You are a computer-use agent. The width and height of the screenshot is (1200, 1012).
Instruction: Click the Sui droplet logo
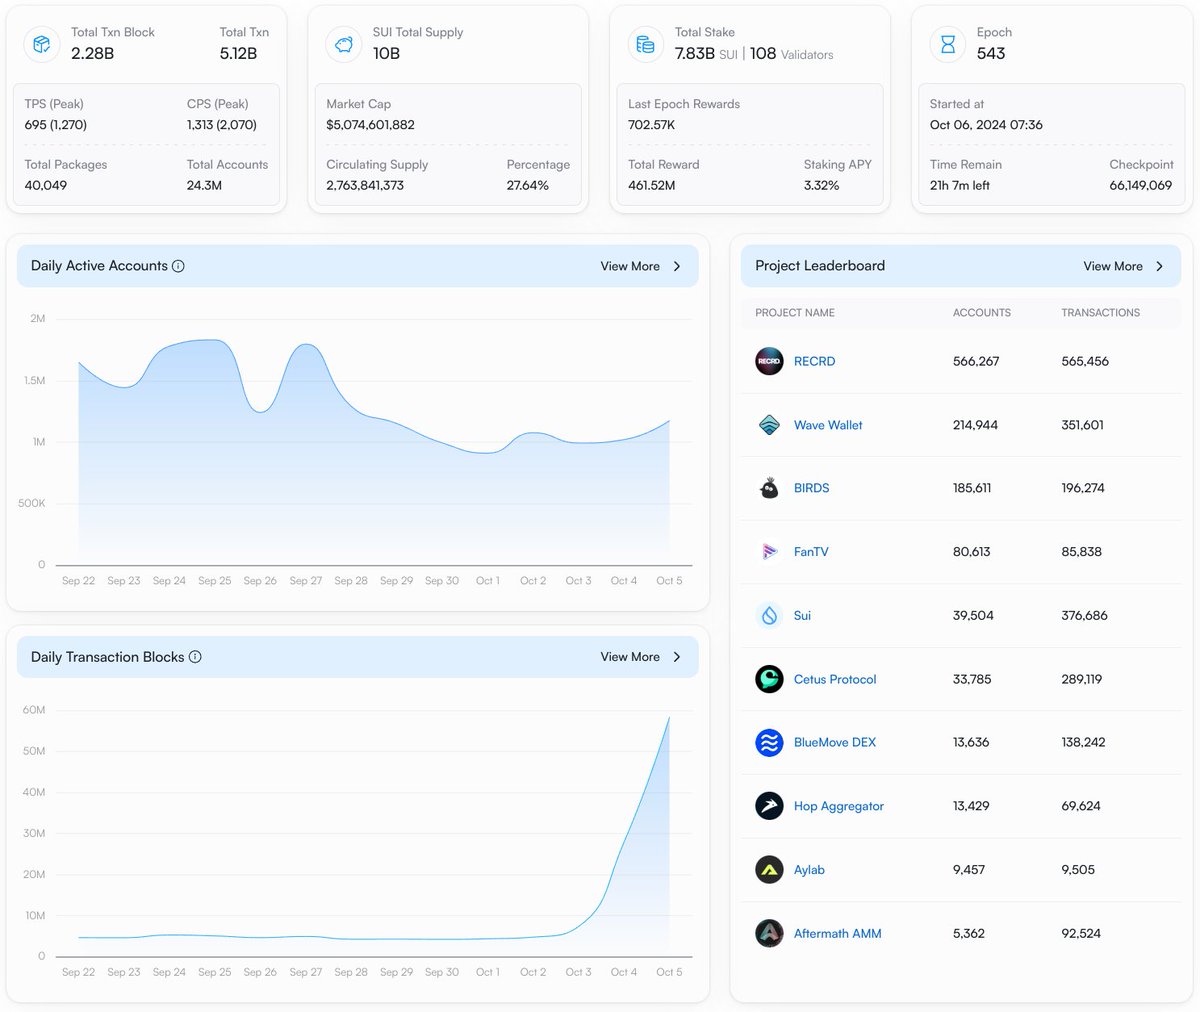769,615
